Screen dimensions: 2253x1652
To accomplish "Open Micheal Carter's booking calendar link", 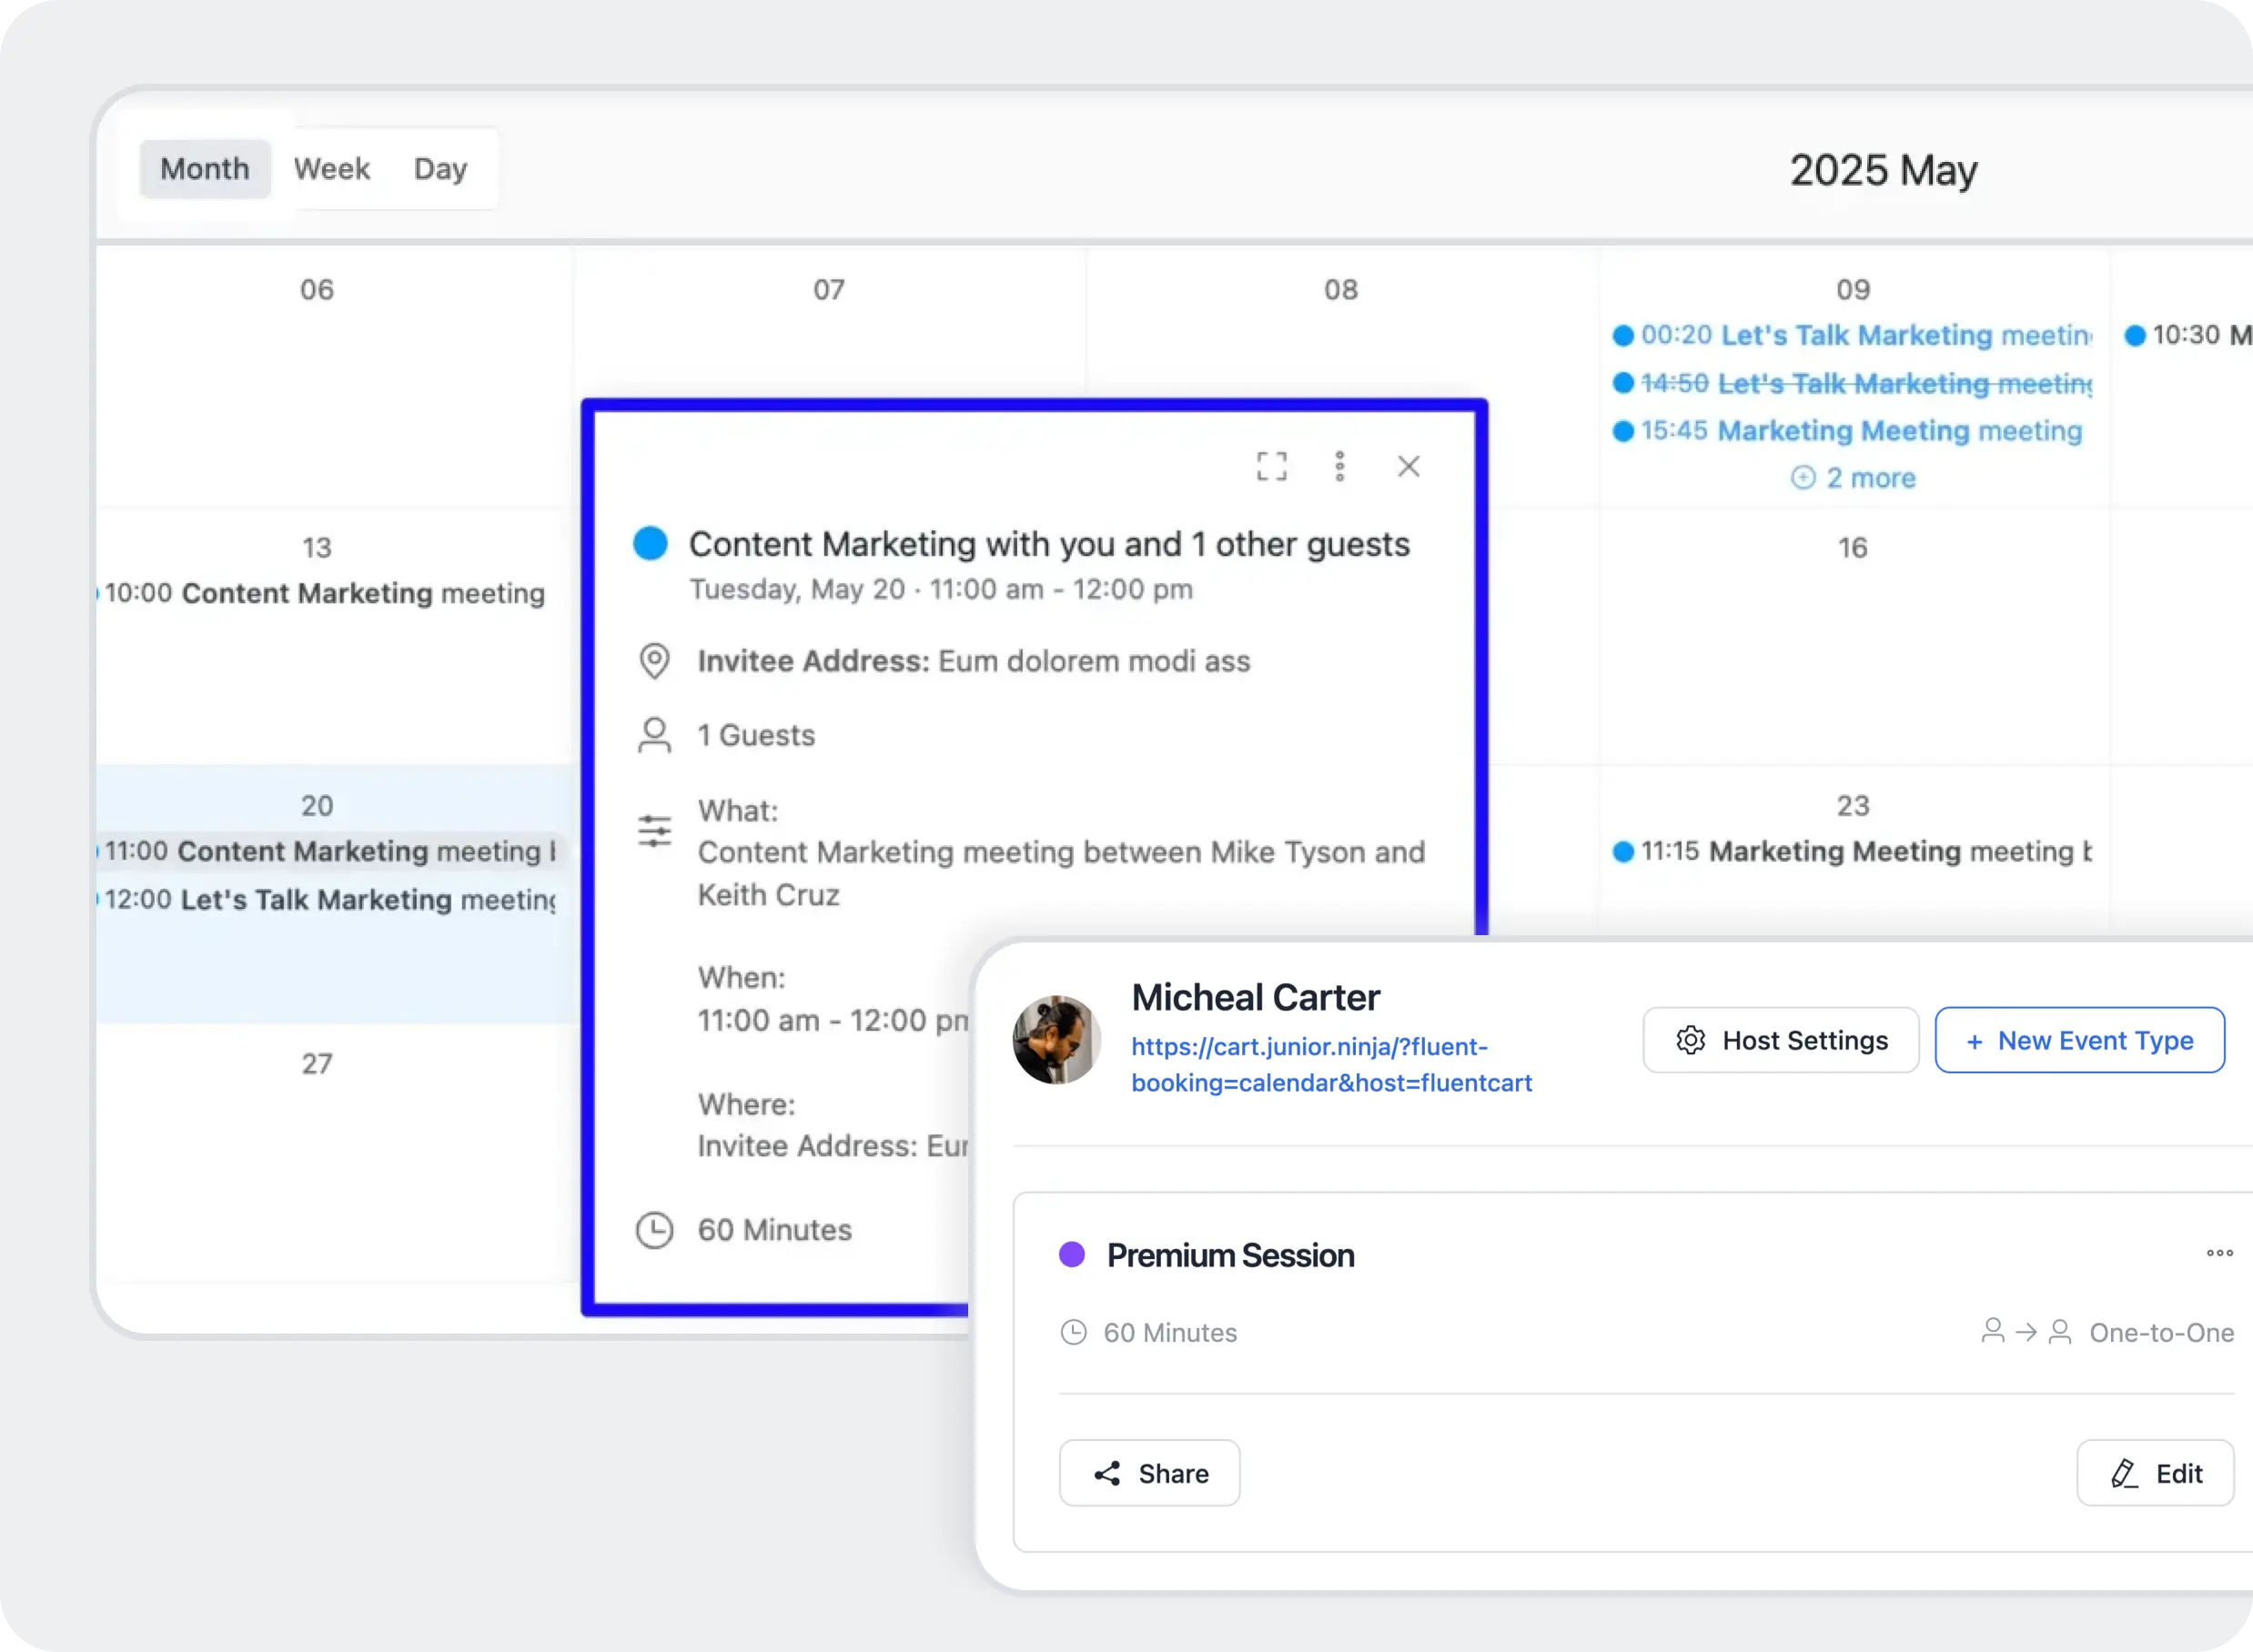I will (1331, 1065).
